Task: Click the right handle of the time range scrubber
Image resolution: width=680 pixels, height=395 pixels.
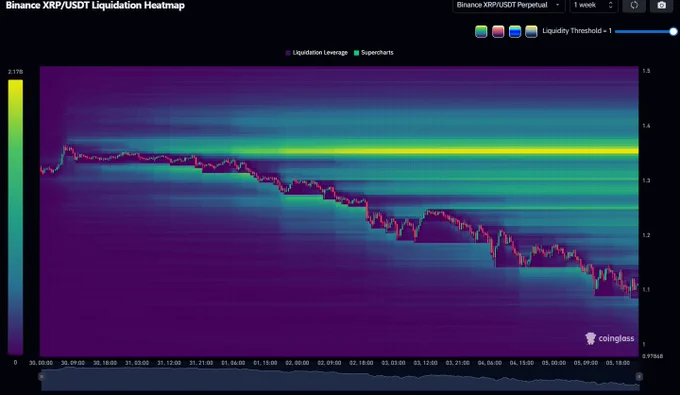Action: click(639, 376)
